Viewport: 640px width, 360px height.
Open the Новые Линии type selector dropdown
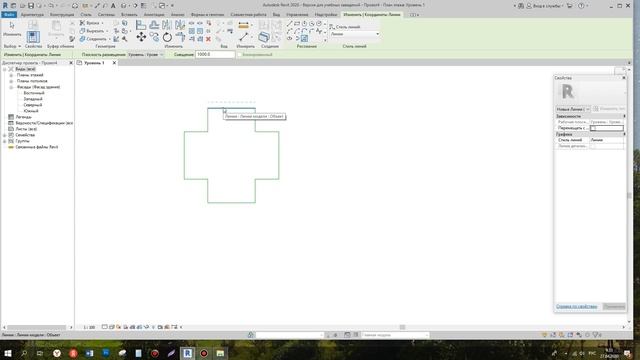pyautogui.click(x=573, y=109)
